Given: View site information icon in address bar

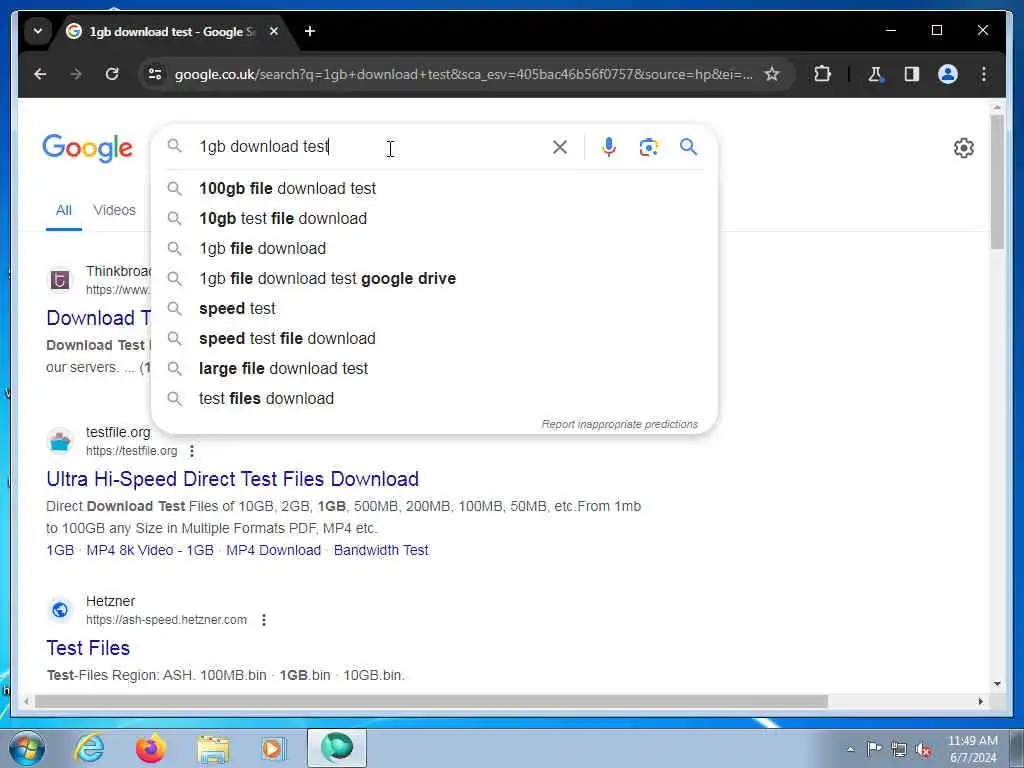Looking at the screenshot, I should click(155, 74).
